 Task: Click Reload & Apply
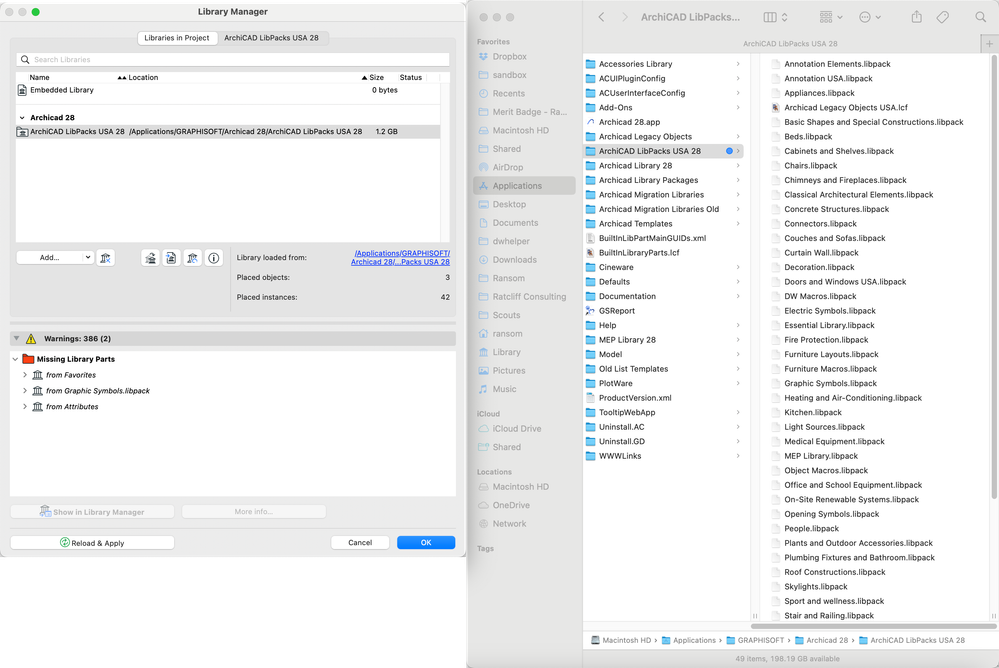(92, 542)
